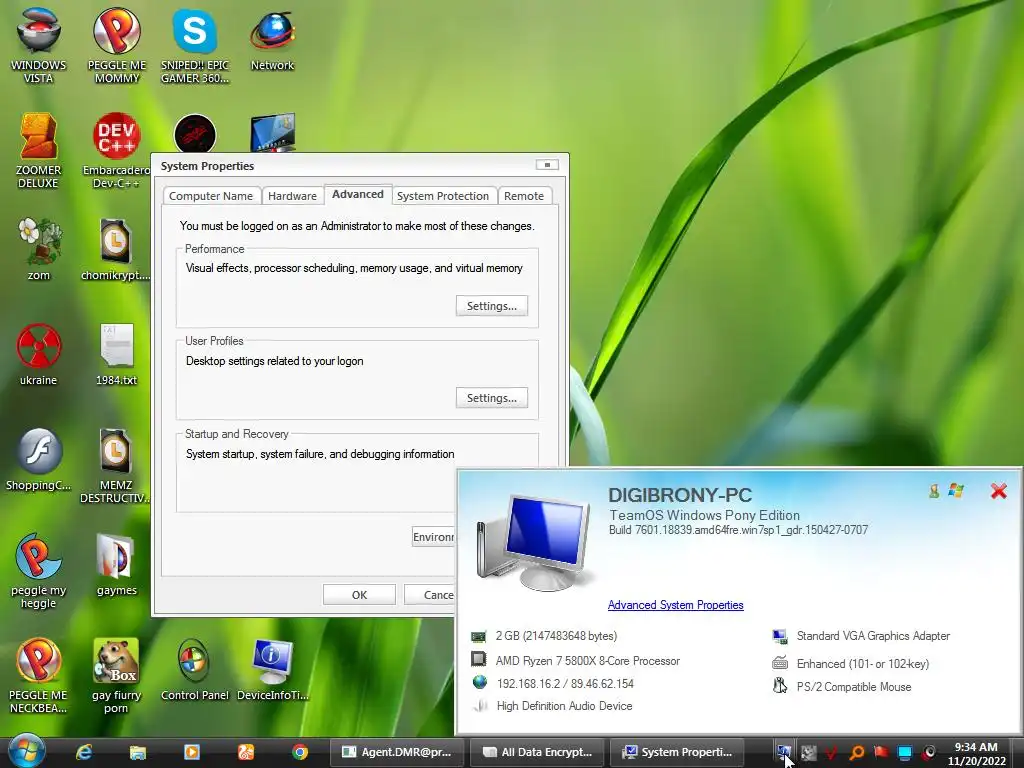1024x768 pixels.
Task: Select the ShoppingC... Flash icon
Action: point(39,460)
